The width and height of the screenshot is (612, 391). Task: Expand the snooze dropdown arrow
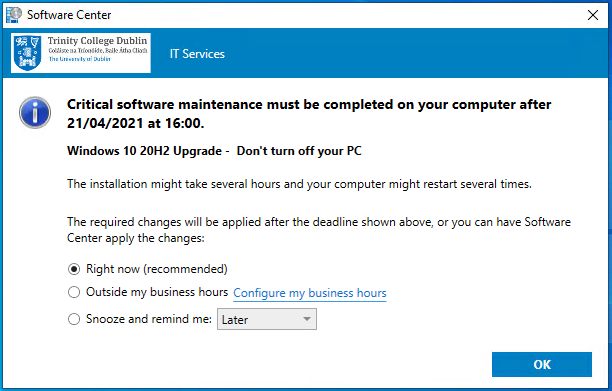point(307,319)
